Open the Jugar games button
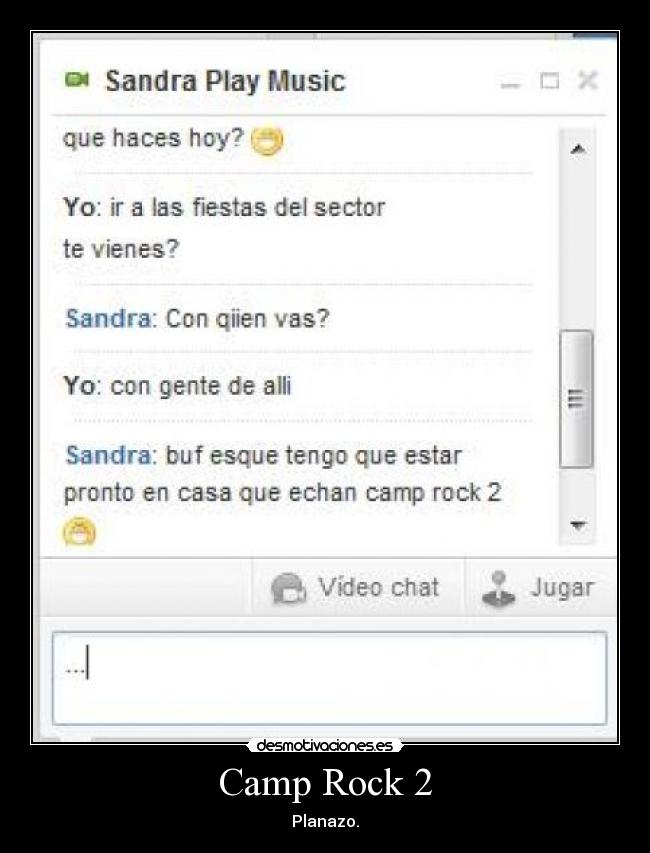This screenshot has height=853, width=650. [x=540, y=588]
